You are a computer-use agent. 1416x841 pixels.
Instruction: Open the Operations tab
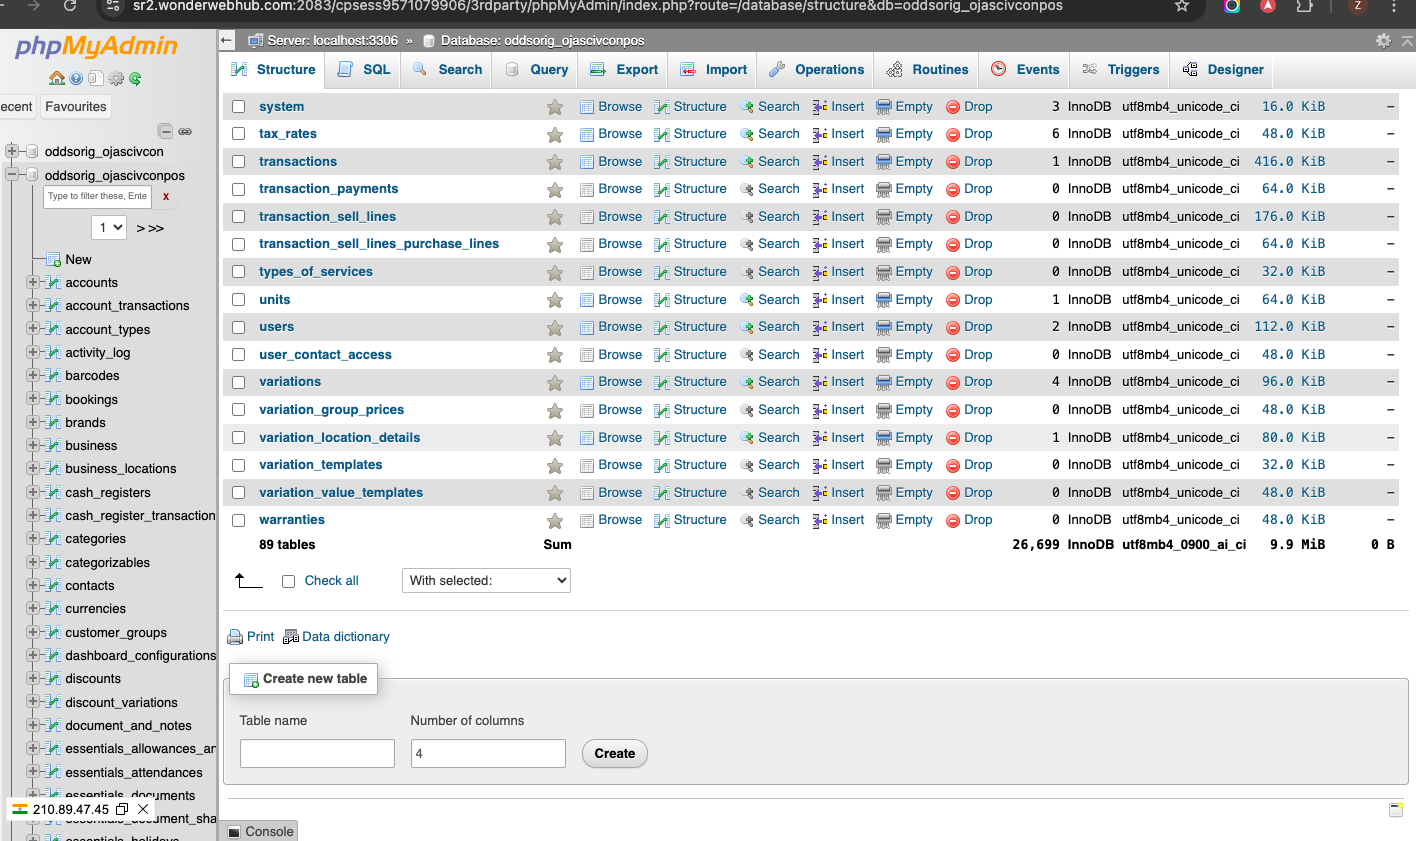(817, 70)
